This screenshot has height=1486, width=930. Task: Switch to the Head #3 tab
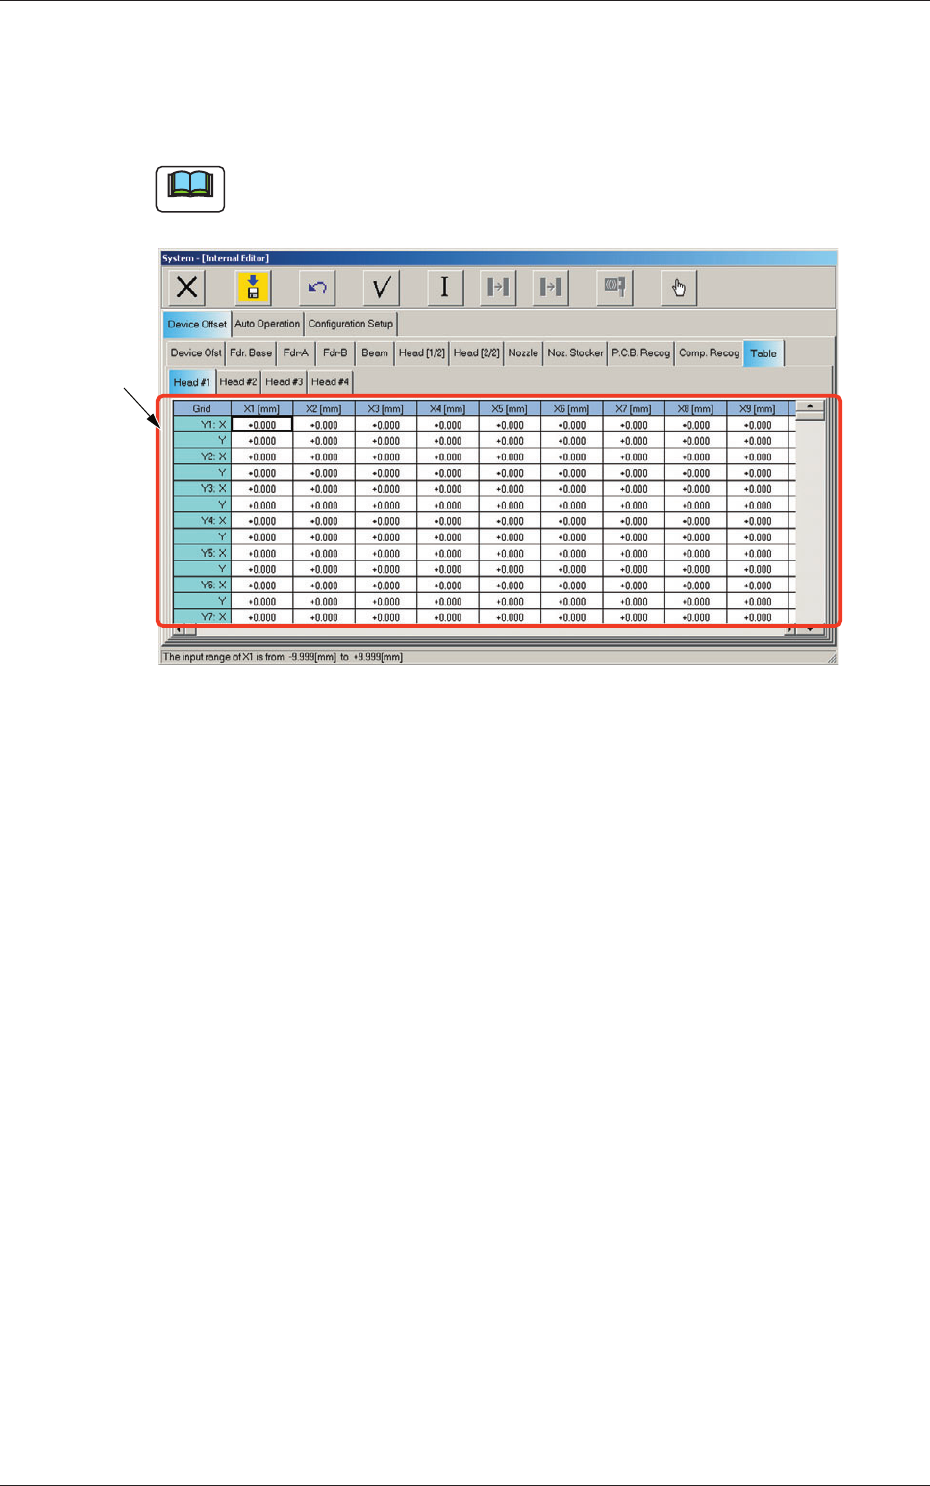285,382
